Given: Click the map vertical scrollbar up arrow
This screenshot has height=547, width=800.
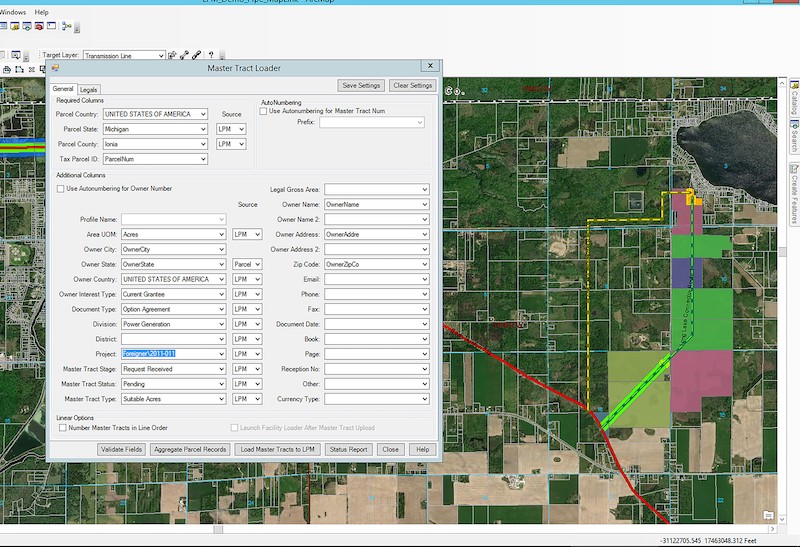Looking at the screenshot, I should [x=782, y=83].
